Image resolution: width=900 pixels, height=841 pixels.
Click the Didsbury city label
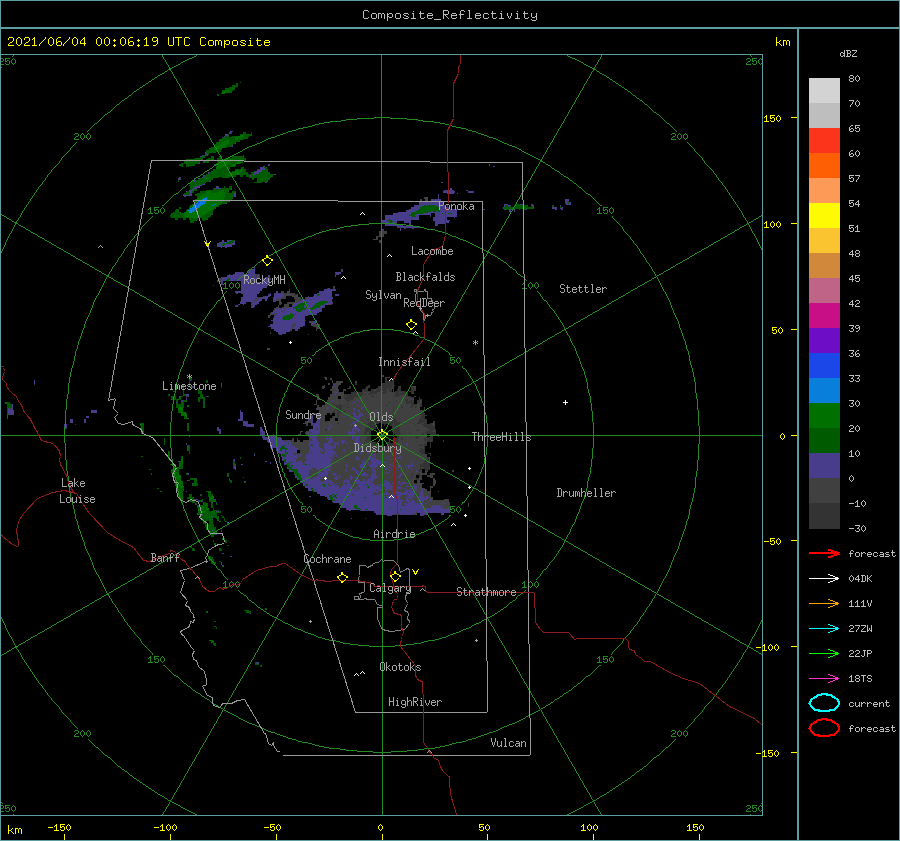pos(378,448)
